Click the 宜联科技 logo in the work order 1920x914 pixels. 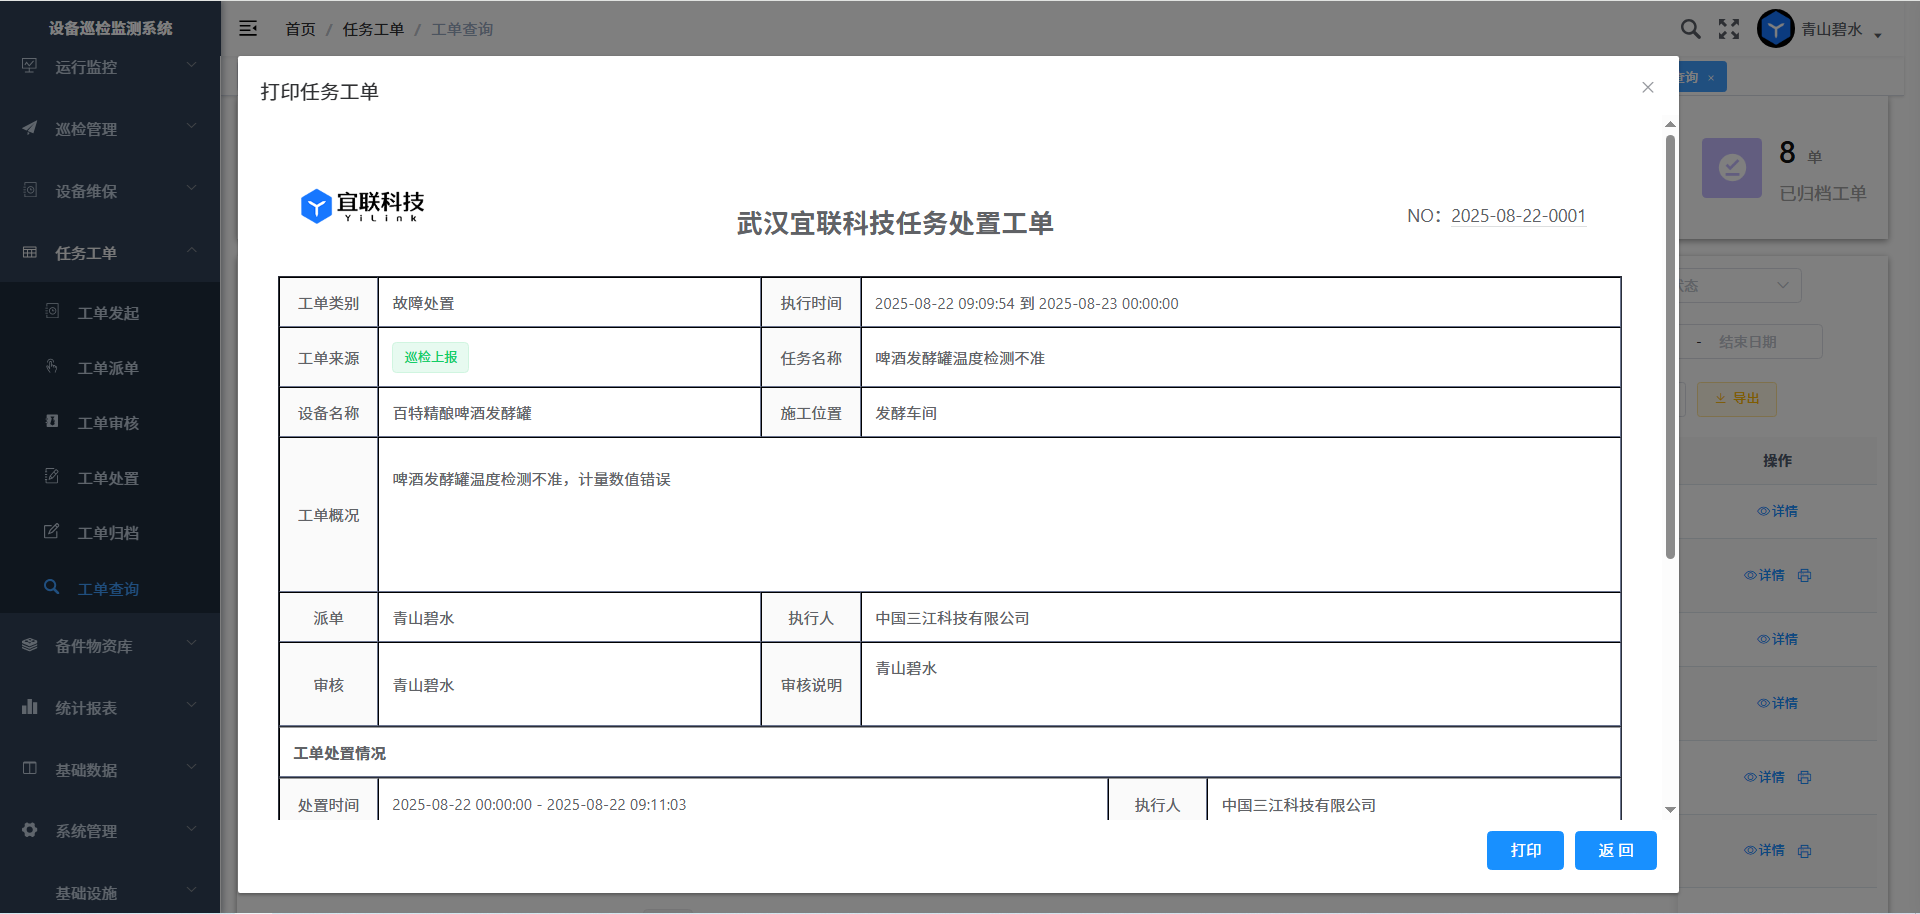point(362,206)
